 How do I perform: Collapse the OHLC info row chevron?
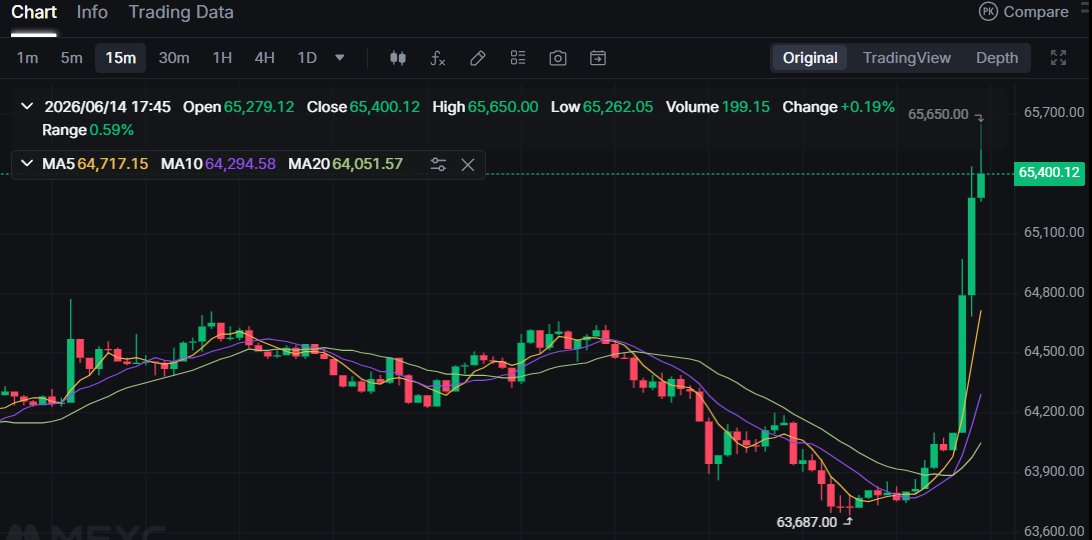[x=27, y=107]
